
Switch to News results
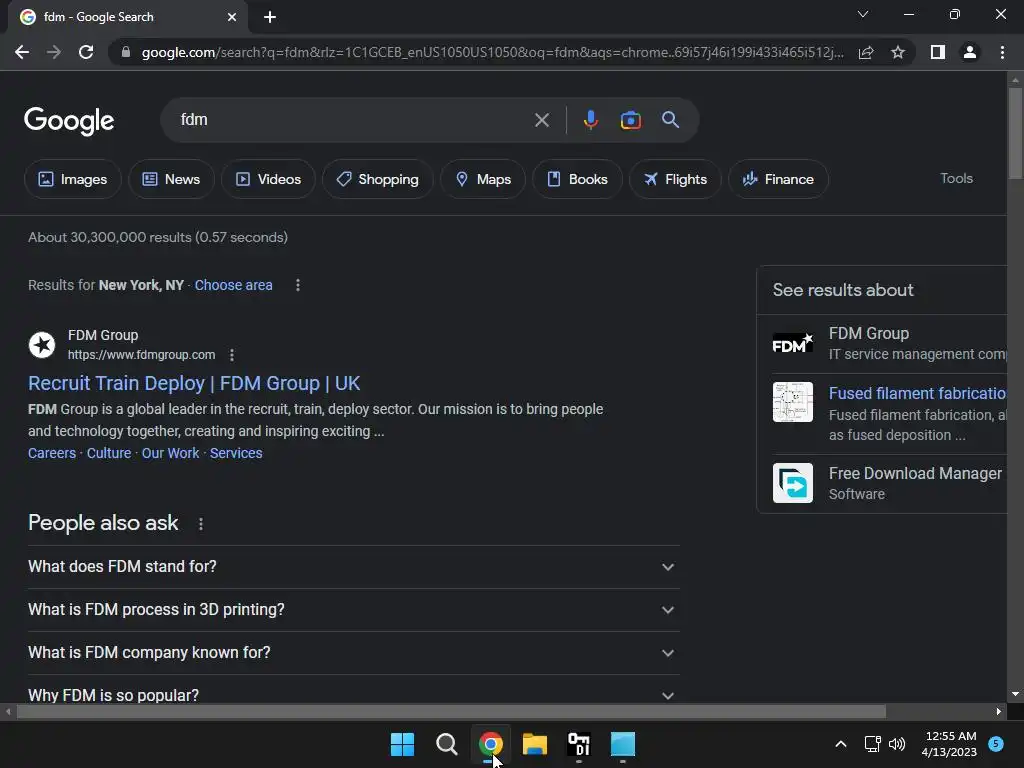(x=171, y=179)
